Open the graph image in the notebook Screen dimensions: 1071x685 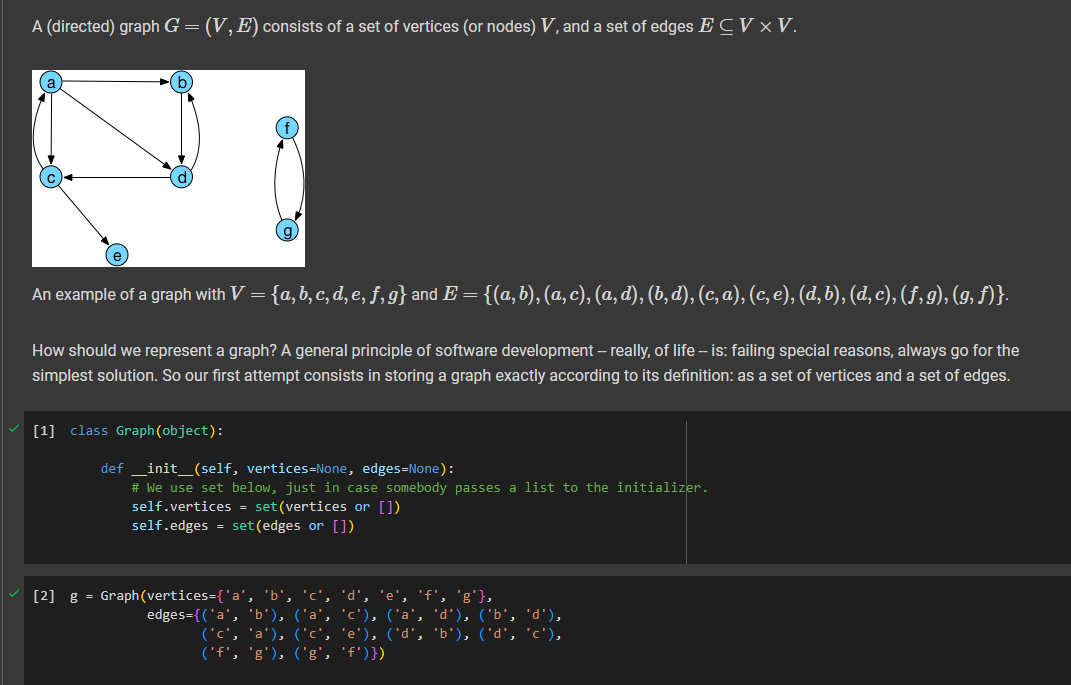[x=168, y=167]
